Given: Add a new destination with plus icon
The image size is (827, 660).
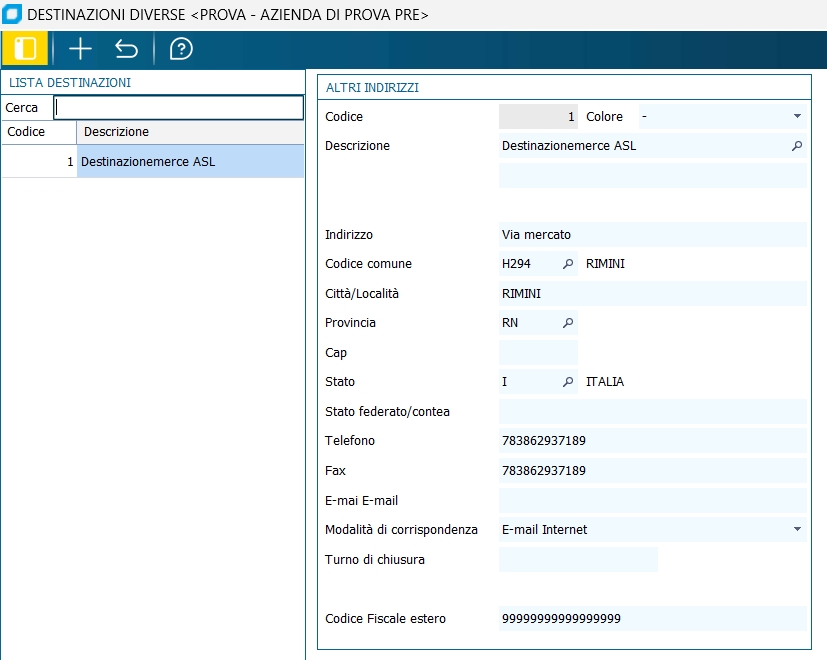Looking at the screenshot, I should pyautogui.click(x=80, y=49).
